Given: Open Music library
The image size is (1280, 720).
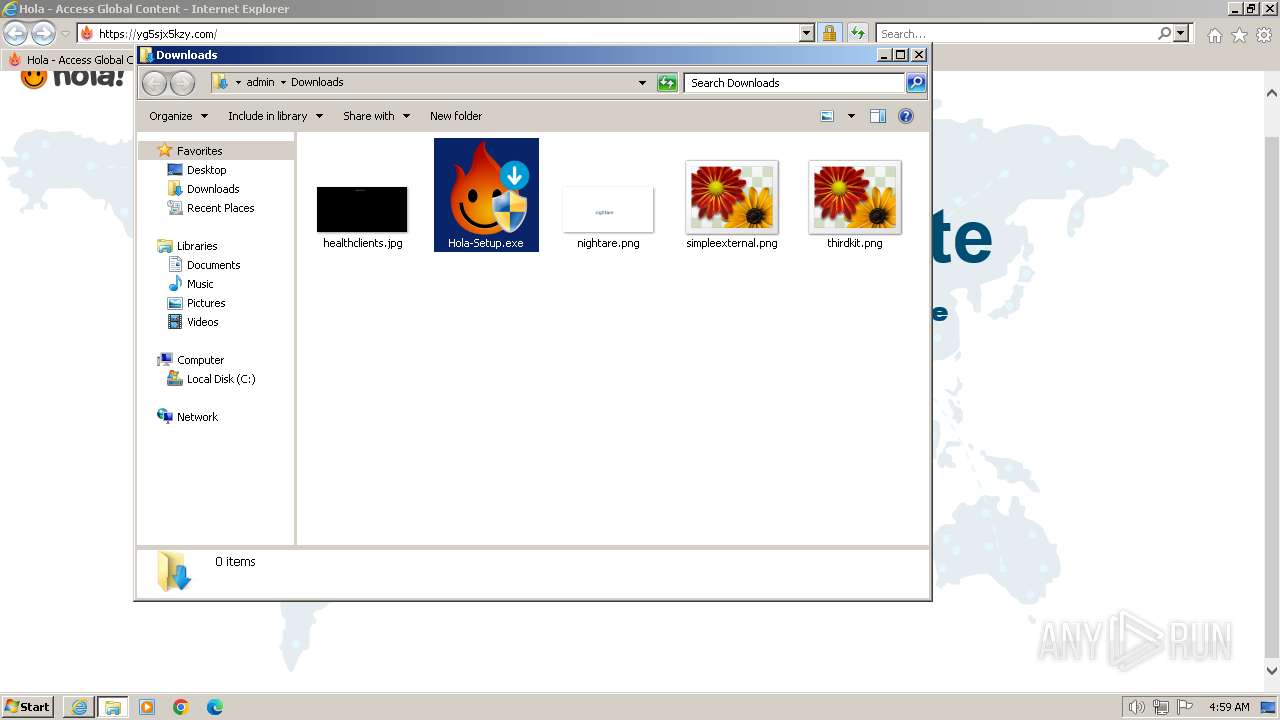Looking at the screenshot, I should point(200,284).
